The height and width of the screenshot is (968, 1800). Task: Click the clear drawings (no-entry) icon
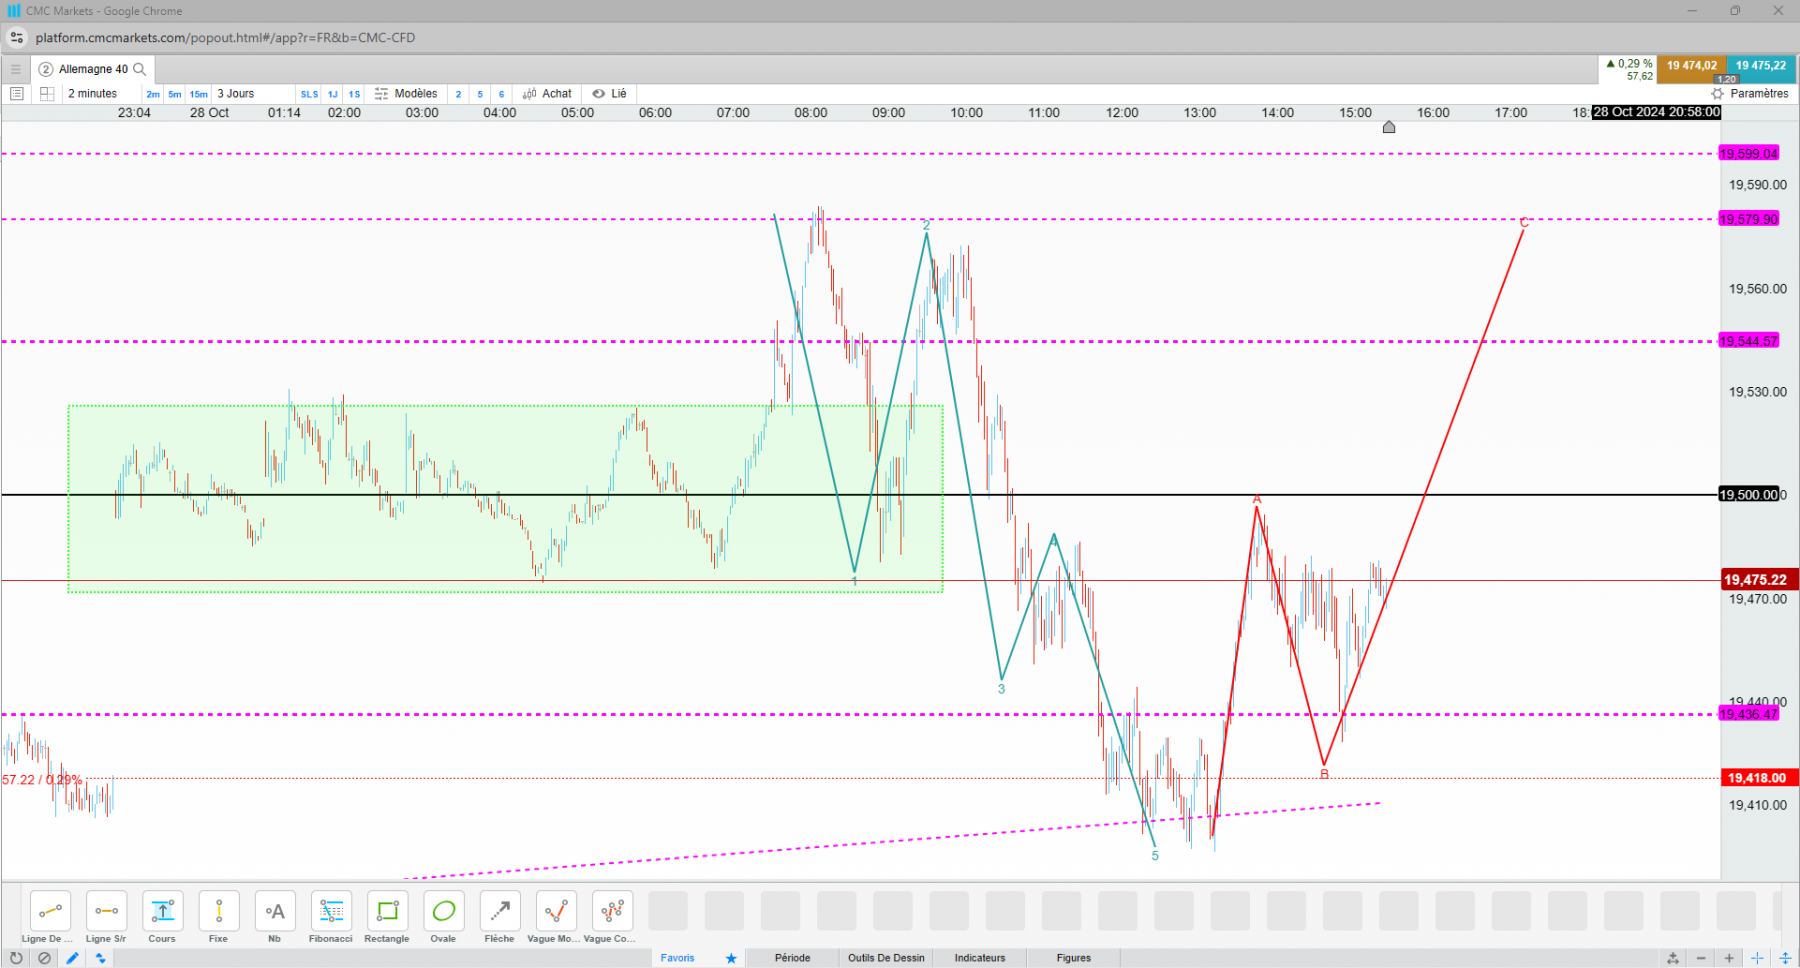coord(44,958)
